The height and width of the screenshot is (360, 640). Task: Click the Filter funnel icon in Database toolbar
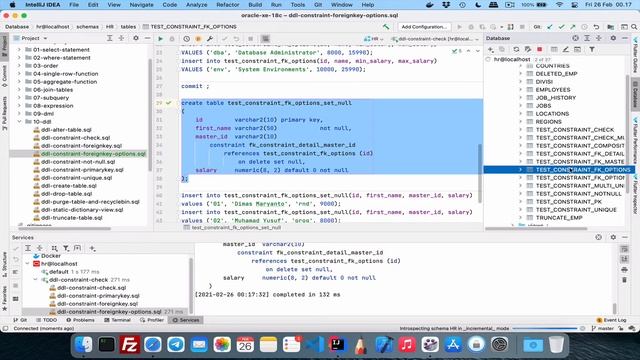(591, 49)
